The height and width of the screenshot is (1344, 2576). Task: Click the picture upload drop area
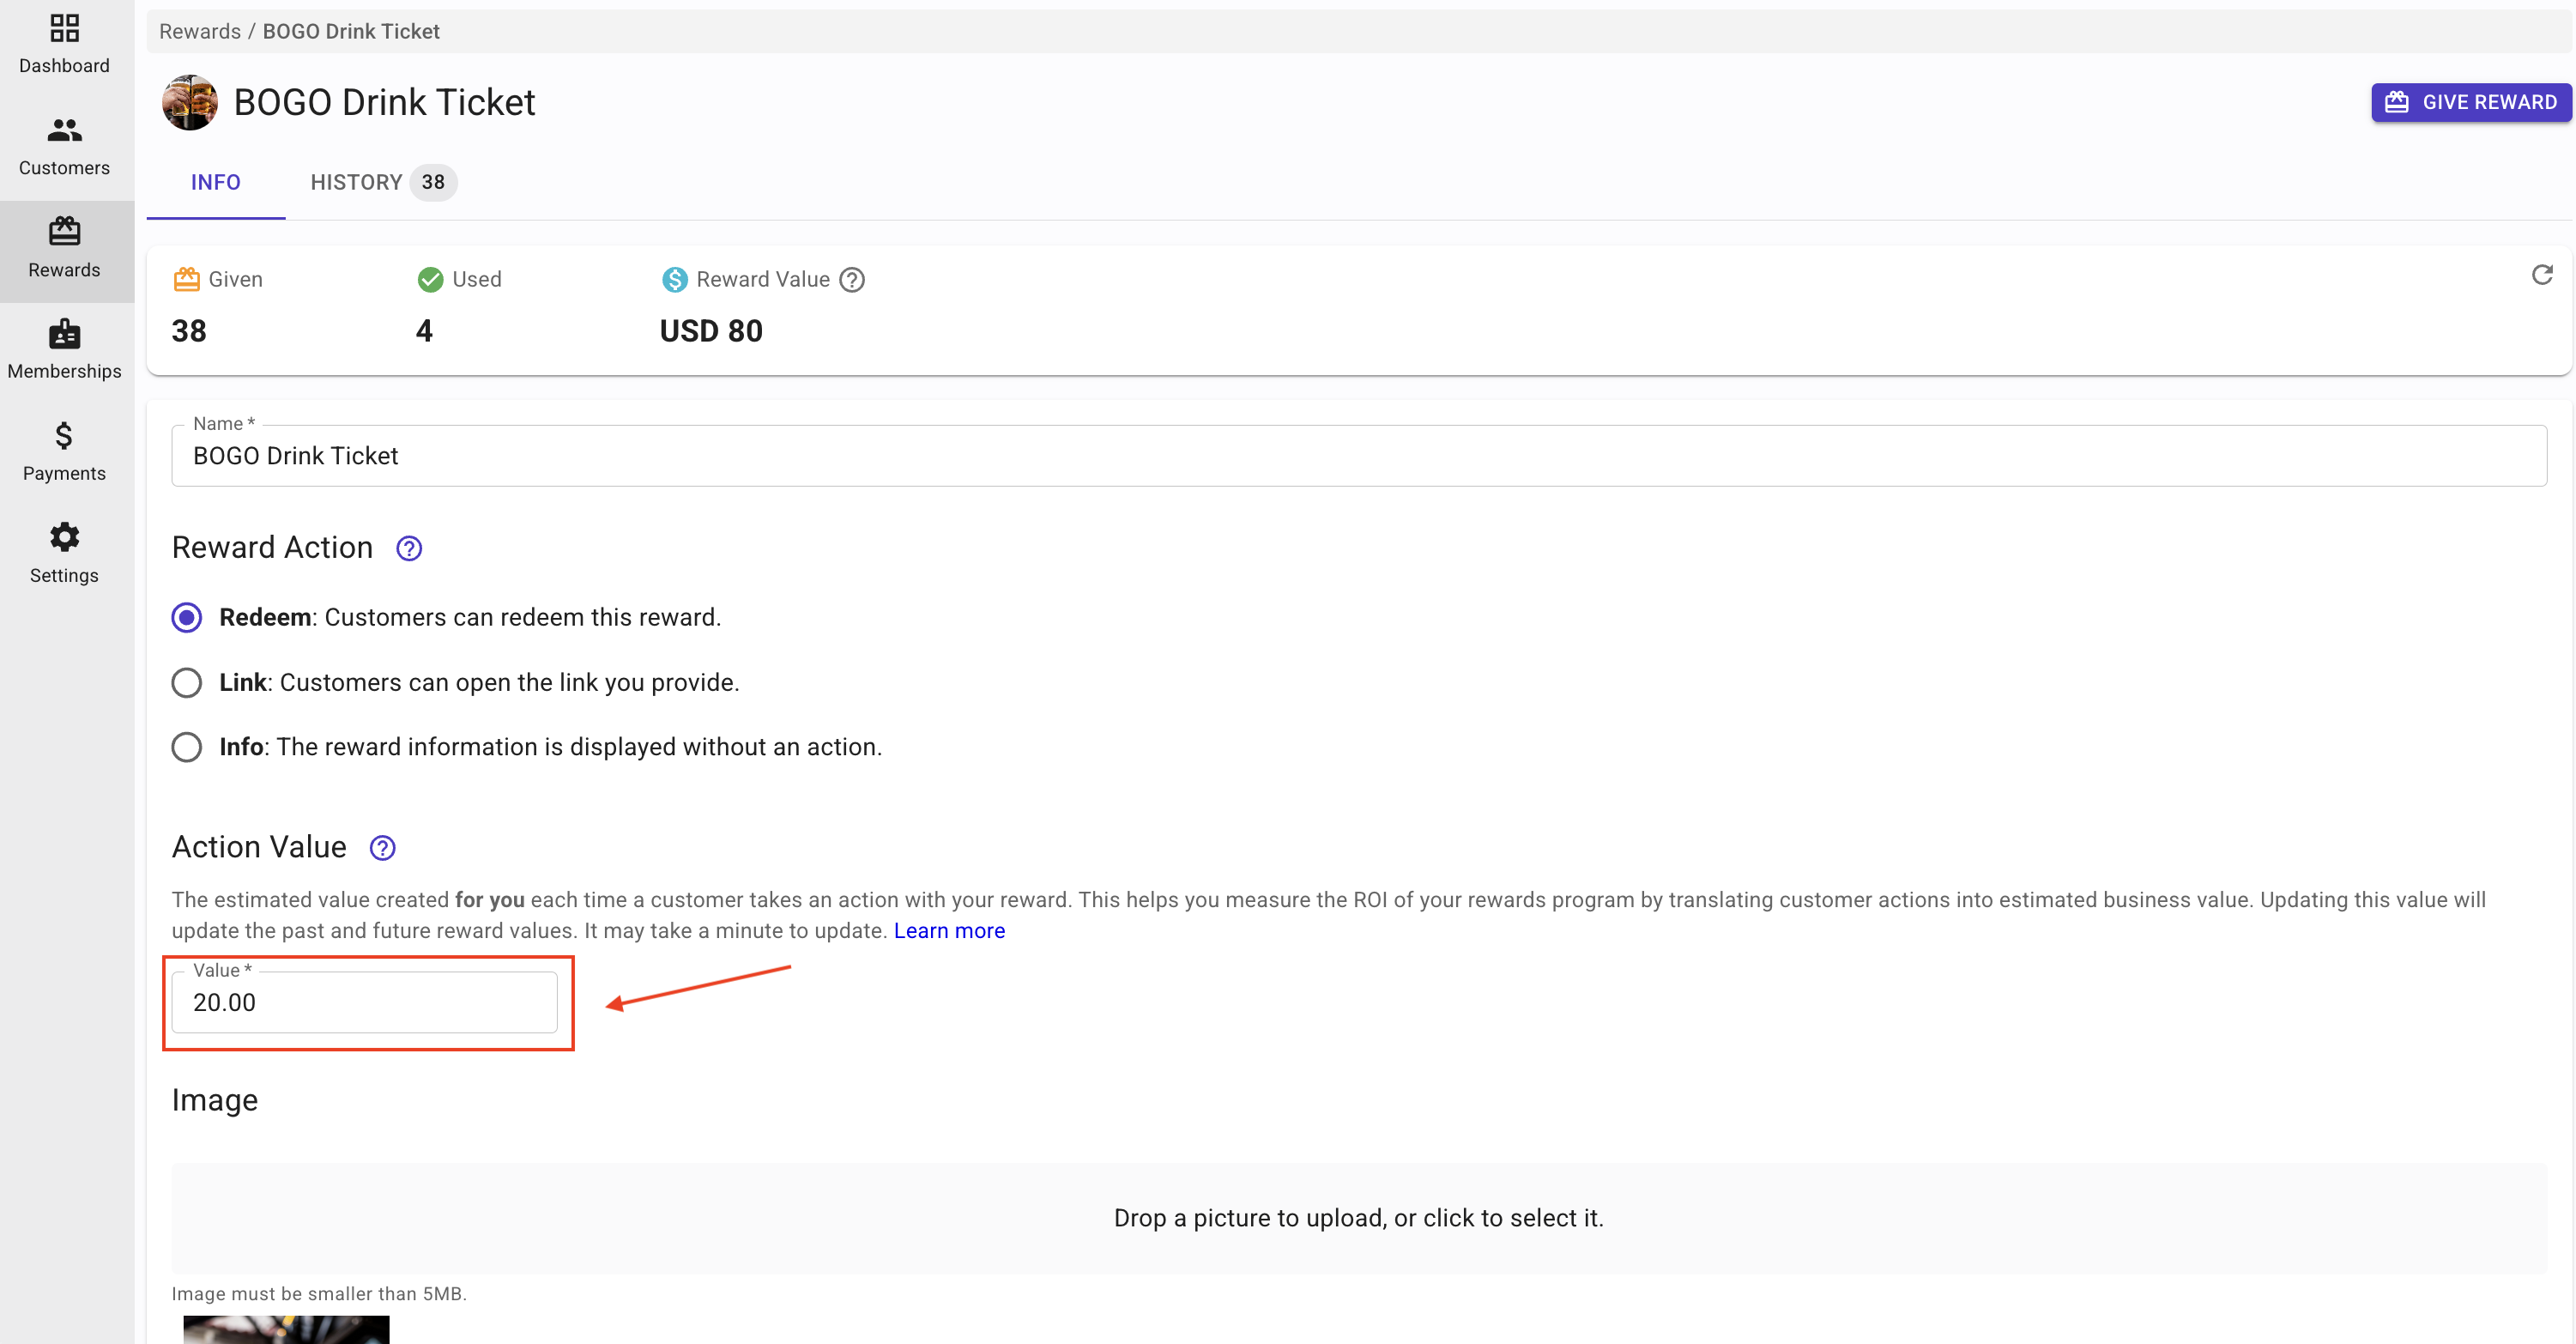click(1358, 1217)
